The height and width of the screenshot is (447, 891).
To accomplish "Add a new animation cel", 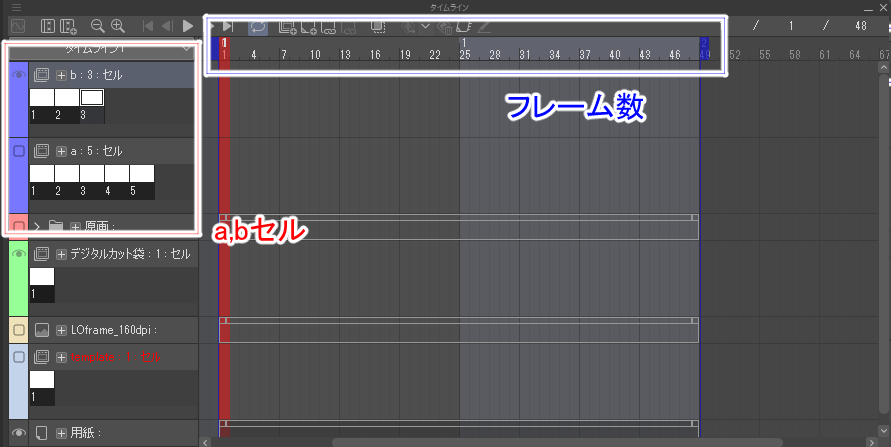I will pyautogui.click(x=309, y=27).
